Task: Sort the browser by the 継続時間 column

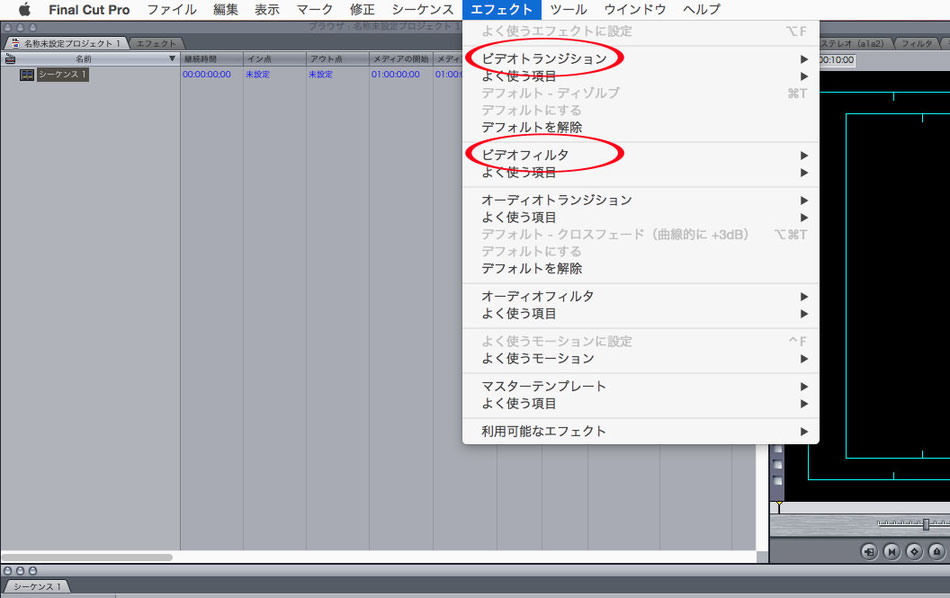Action: pos(211,59)
